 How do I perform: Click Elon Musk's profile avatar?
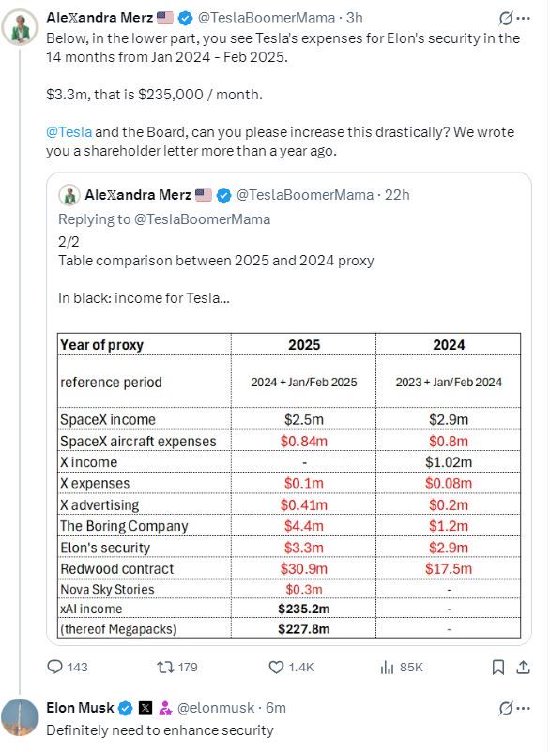click(x=20, y=717)
